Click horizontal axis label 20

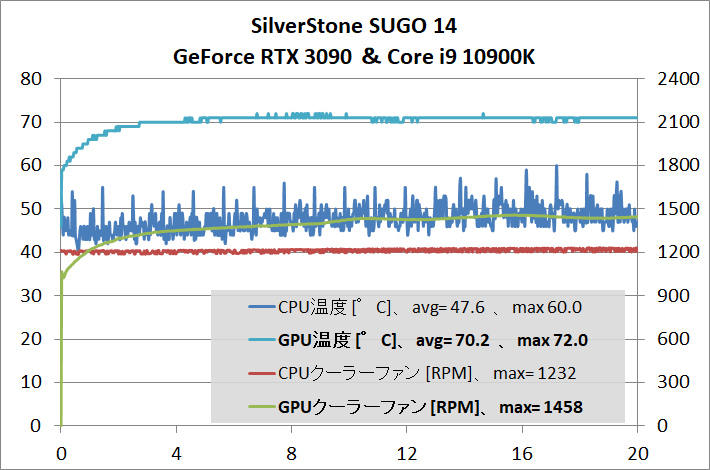point(638,453)
